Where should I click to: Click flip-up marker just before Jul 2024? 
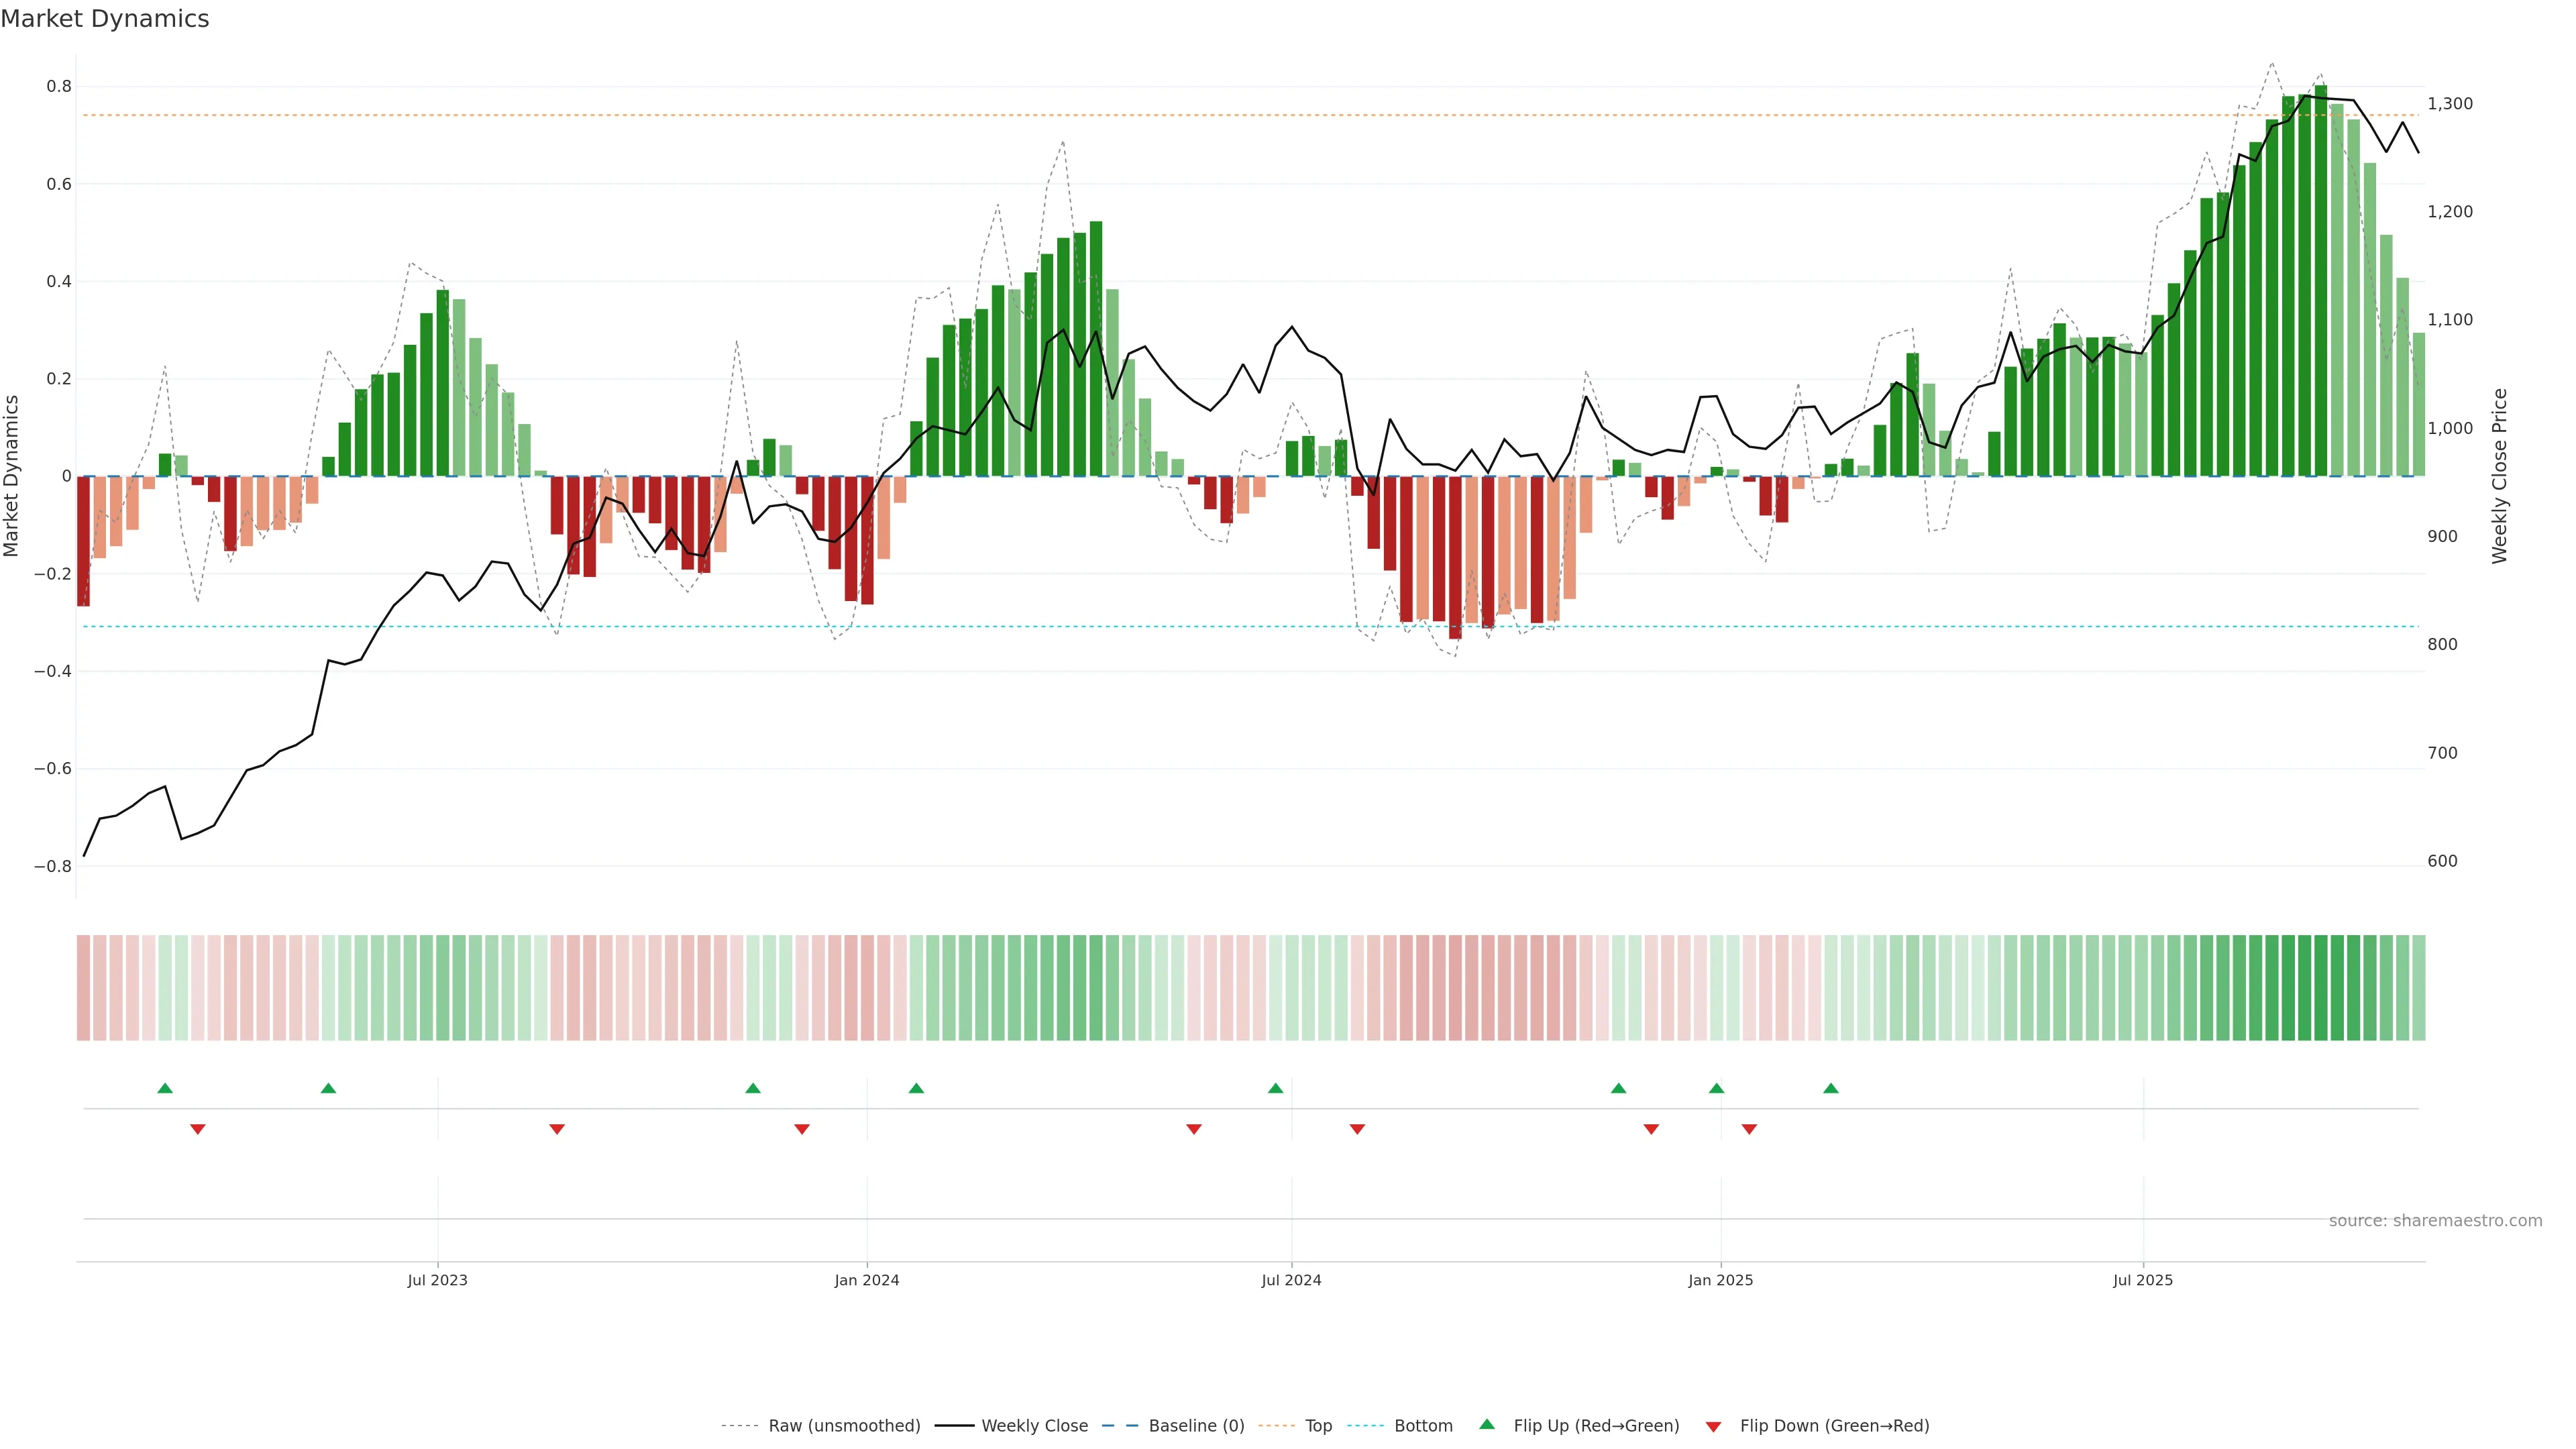[1275, 1088]
